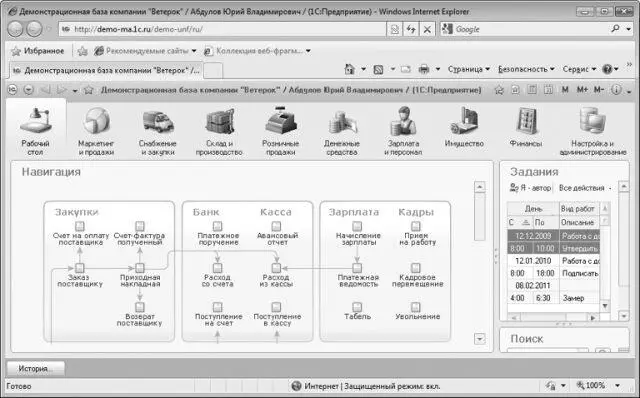Open the Денежные средства section

point(342,131)
